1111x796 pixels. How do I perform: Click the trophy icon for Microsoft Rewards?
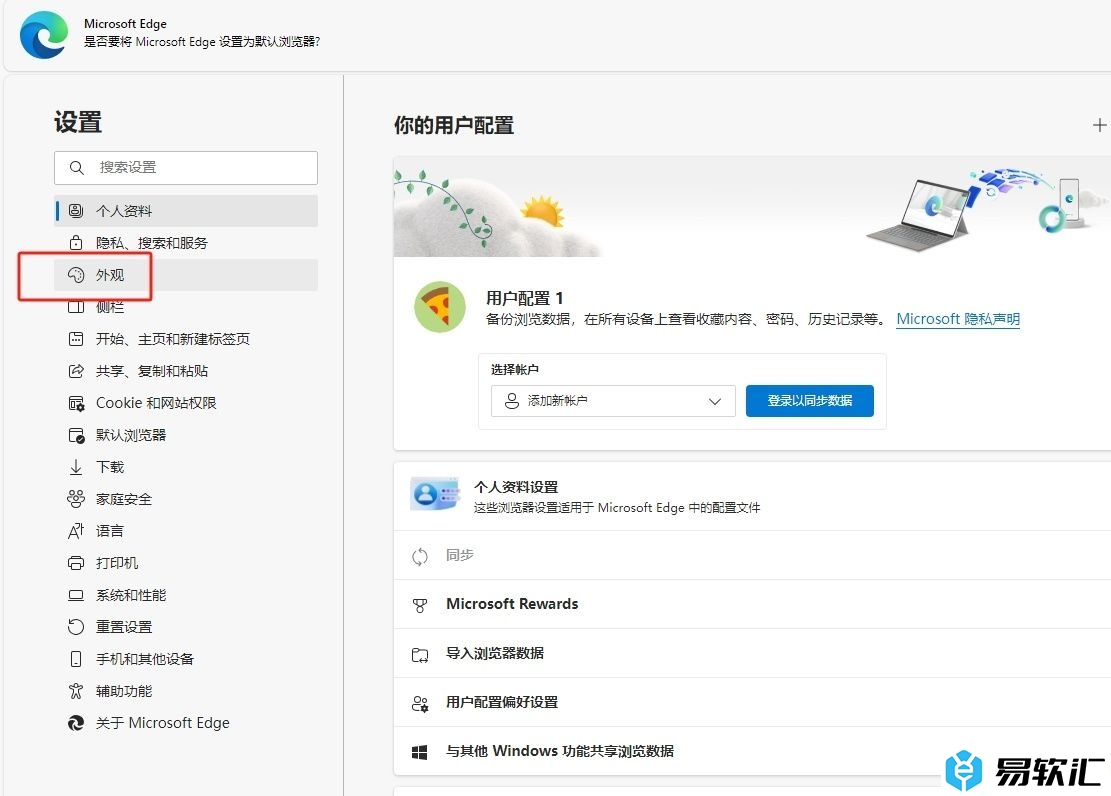tap(420, 605)
